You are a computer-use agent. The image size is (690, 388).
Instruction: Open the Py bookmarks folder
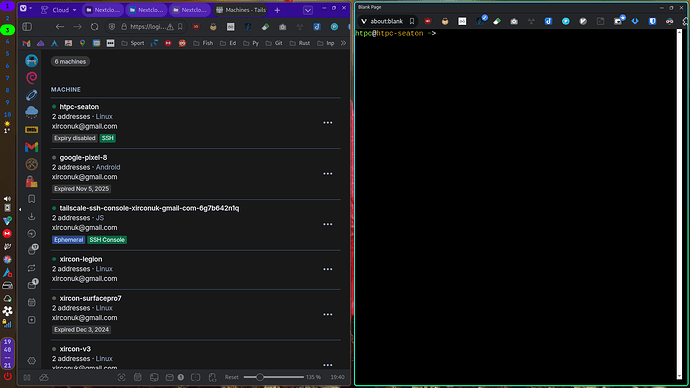(251, 43)
